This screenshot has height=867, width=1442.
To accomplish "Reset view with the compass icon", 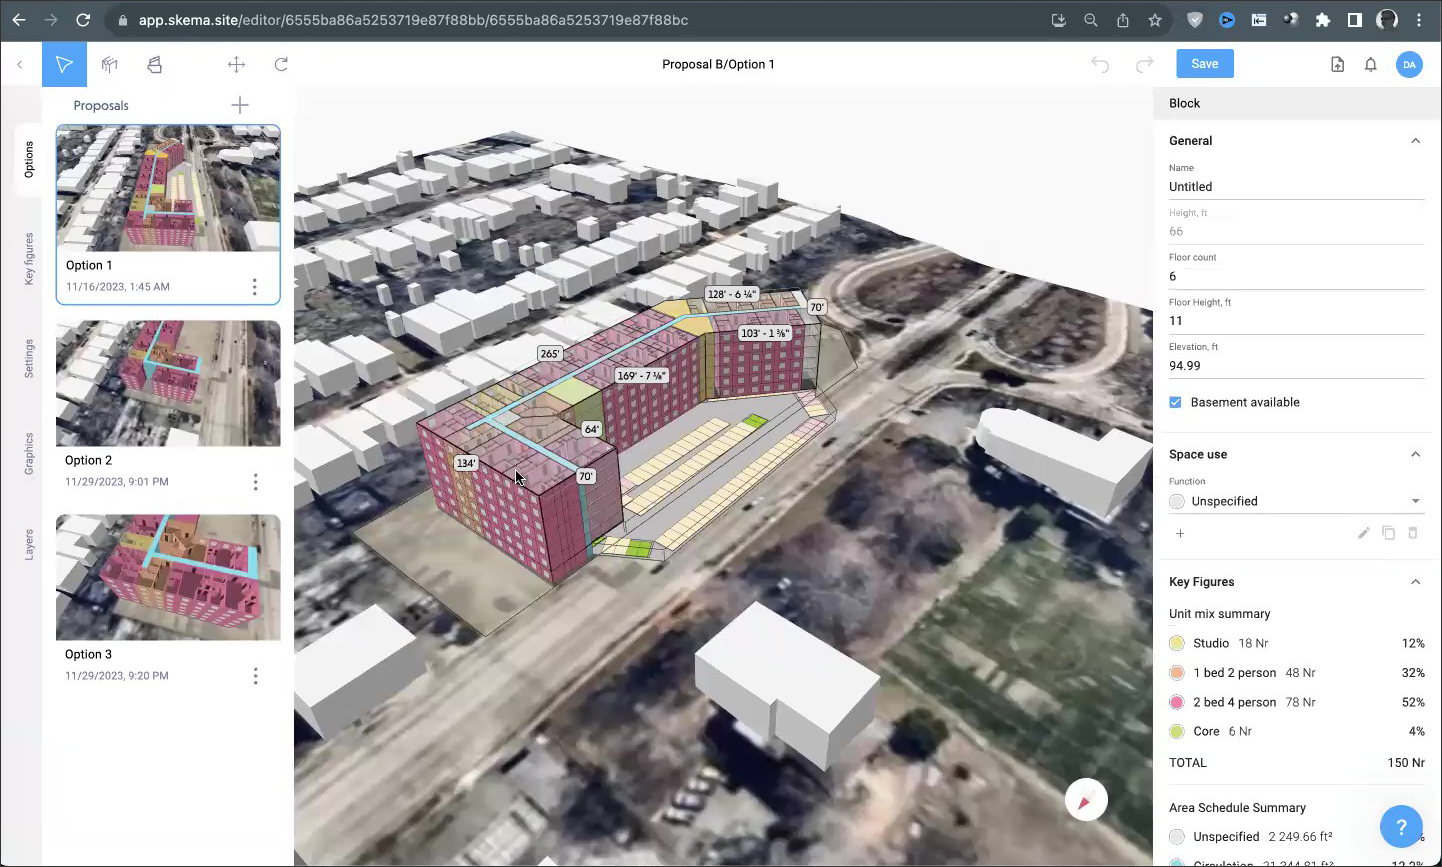I will (1086, 800).
